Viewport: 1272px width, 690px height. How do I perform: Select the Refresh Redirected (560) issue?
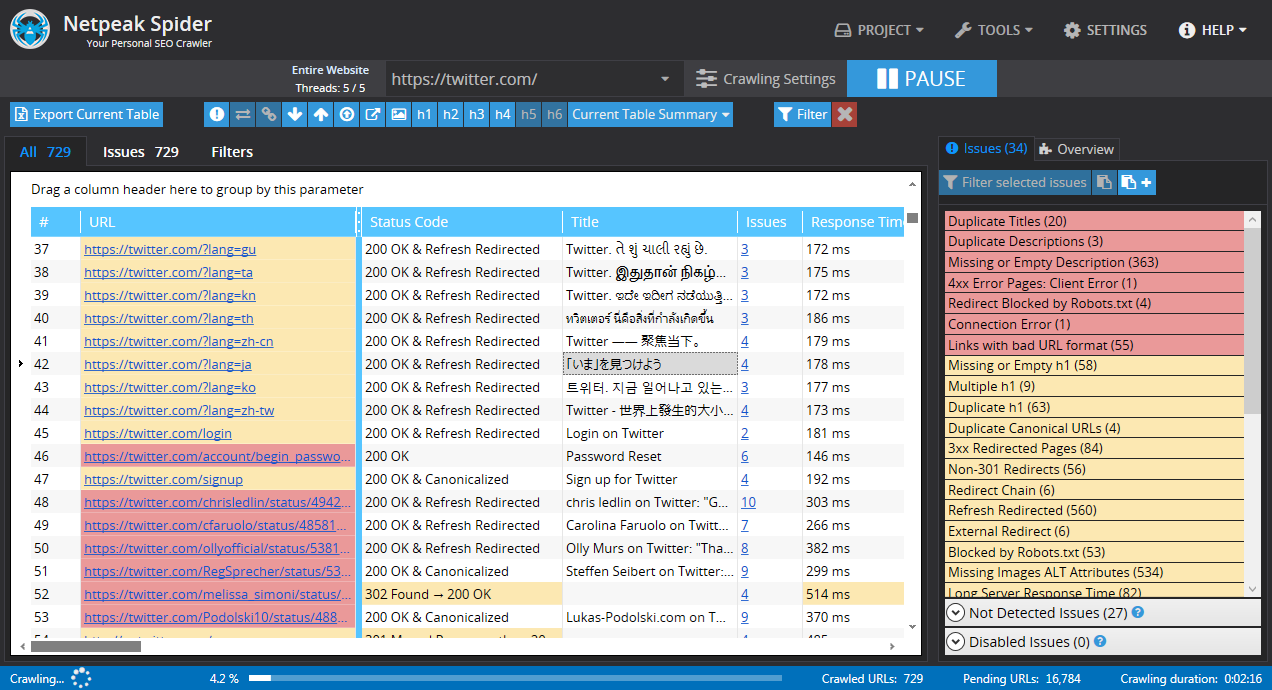click(x=1094, y=510)
